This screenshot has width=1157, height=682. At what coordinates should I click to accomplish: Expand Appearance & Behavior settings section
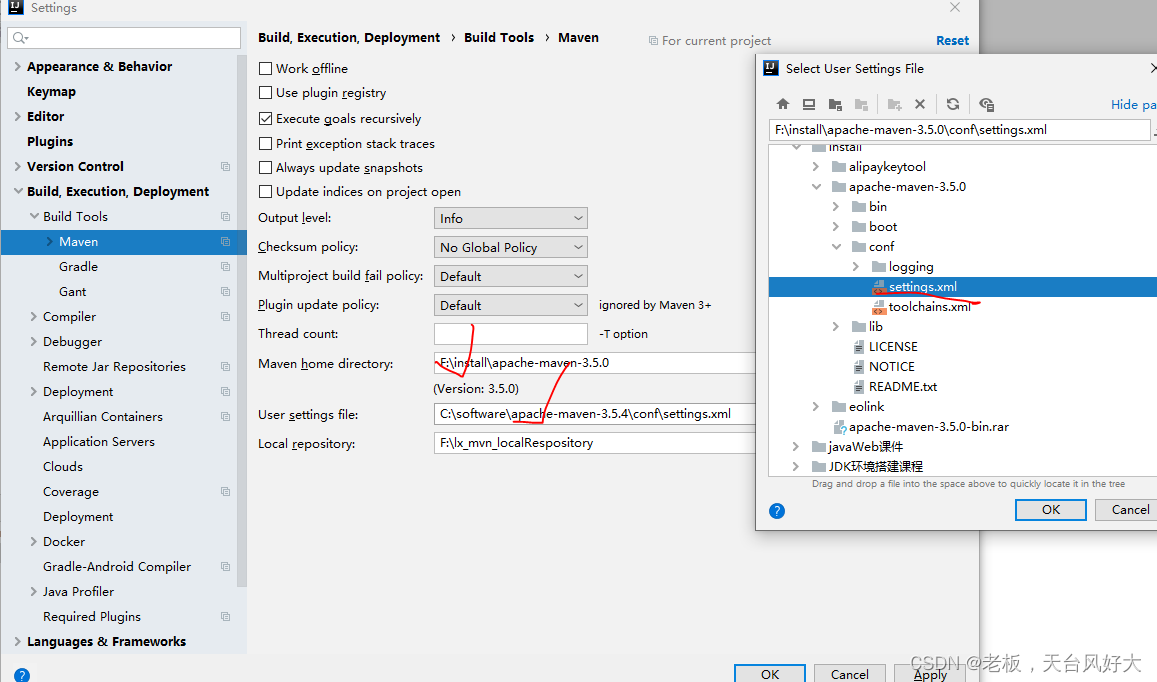pos(17,66)
